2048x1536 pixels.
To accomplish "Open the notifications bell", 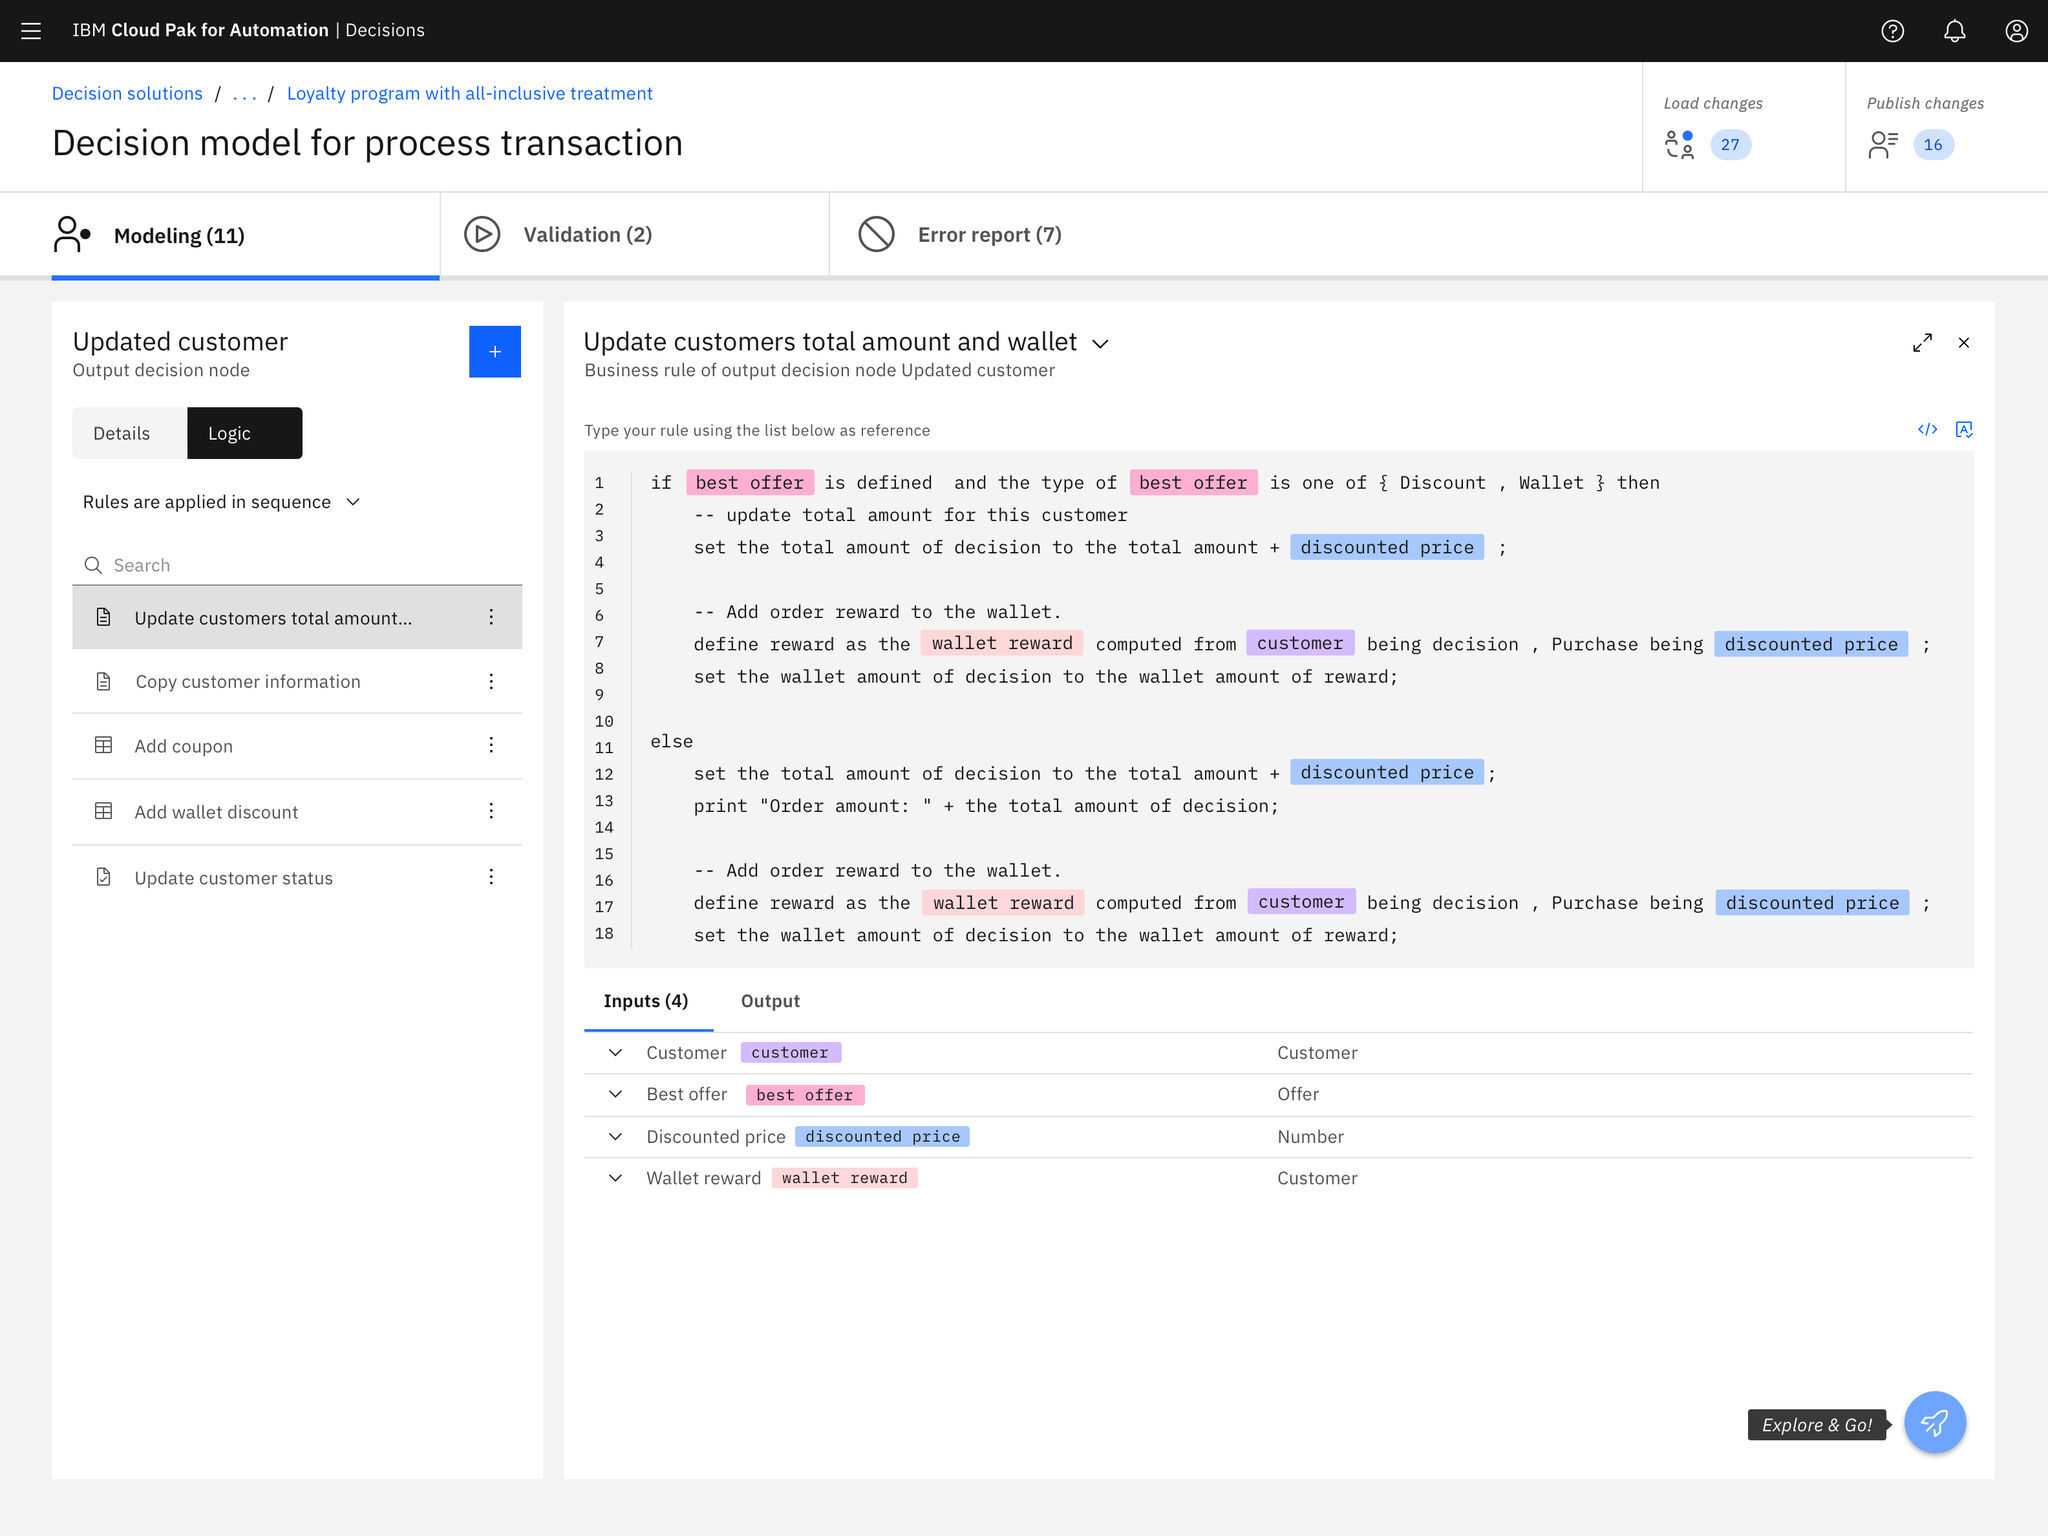I will click(1954, 31).
